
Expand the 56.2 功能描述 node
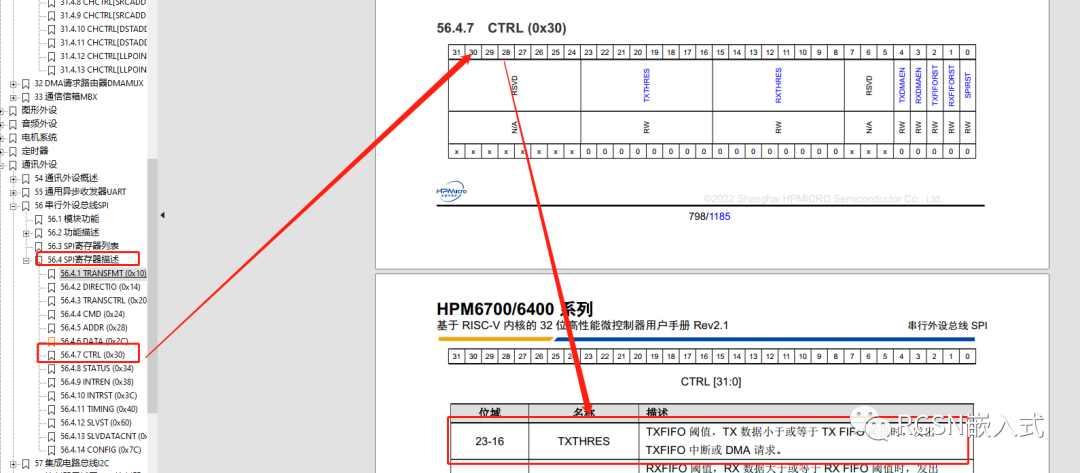pos(26,233)
